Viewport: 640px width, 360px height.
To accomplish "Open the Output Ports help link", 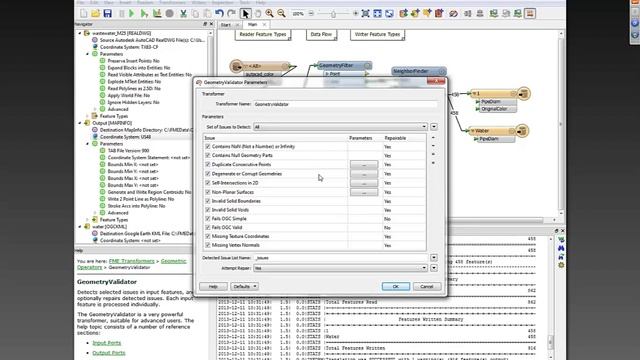I will click(x=109, y=353).
